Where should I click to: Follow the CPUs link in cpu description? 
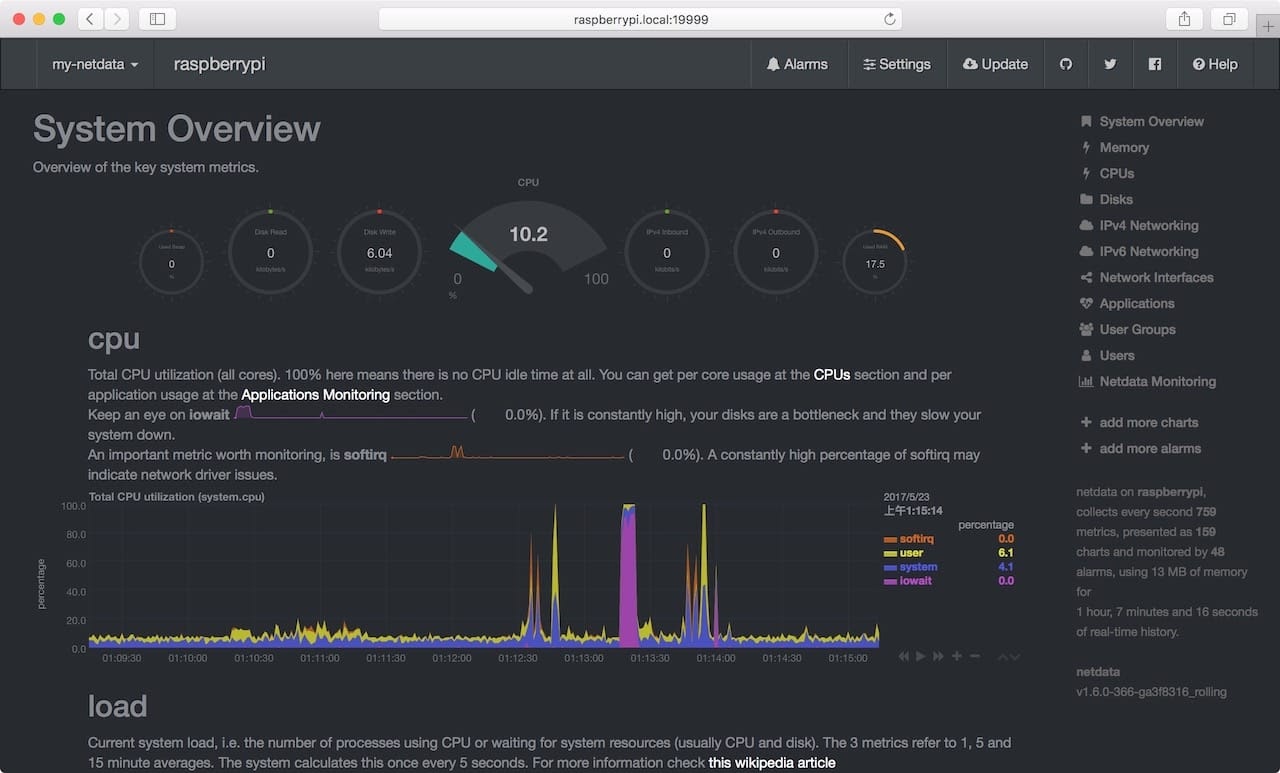[832, 375]
